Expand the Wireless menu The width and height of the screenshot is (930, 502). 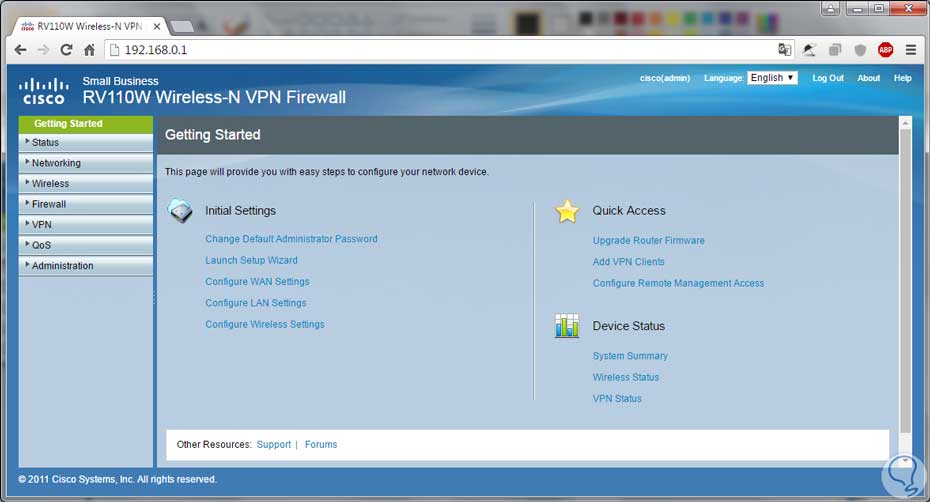[85, 183]
